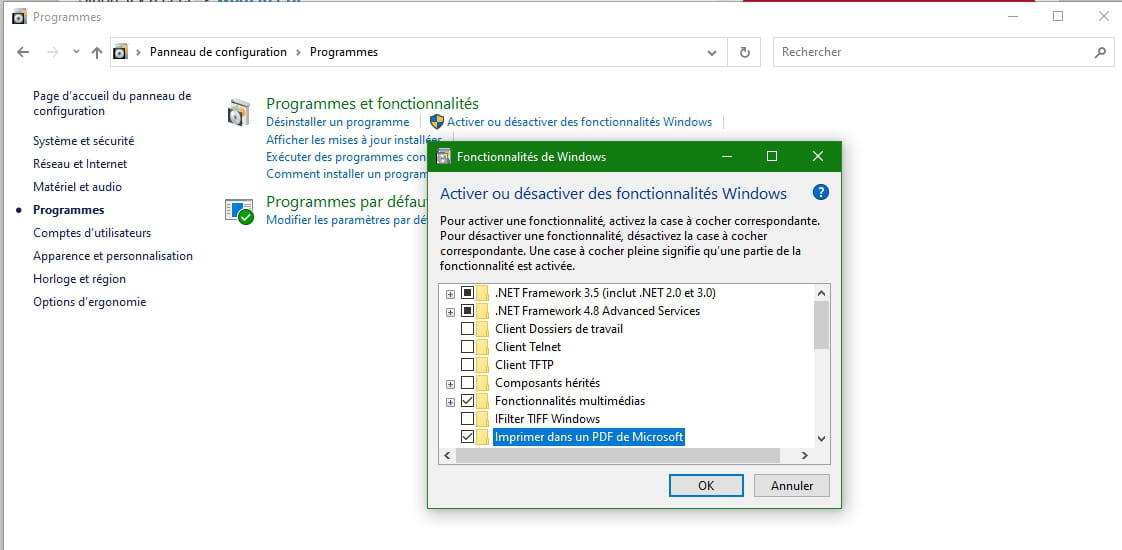Click the Forward arrow navigation button

[52, 52]
